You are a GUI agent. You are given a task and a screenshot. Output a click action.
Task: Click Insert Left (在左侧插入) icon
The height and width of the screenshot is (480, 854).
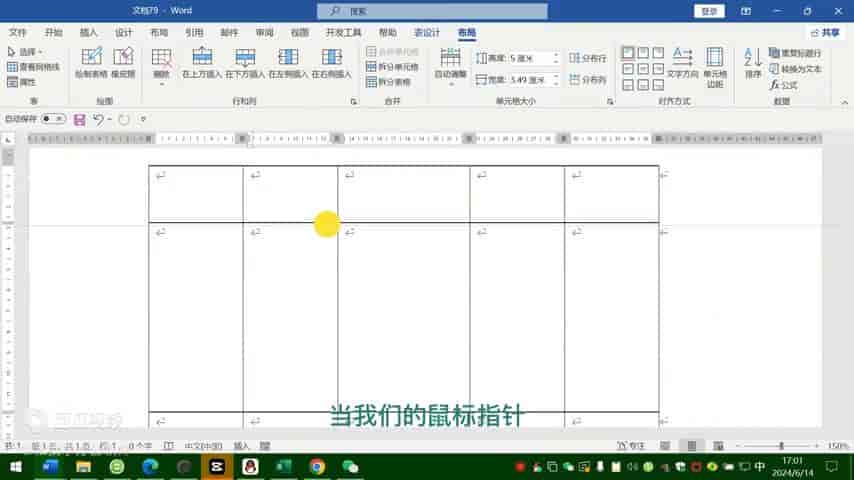[x=288, y=57]
